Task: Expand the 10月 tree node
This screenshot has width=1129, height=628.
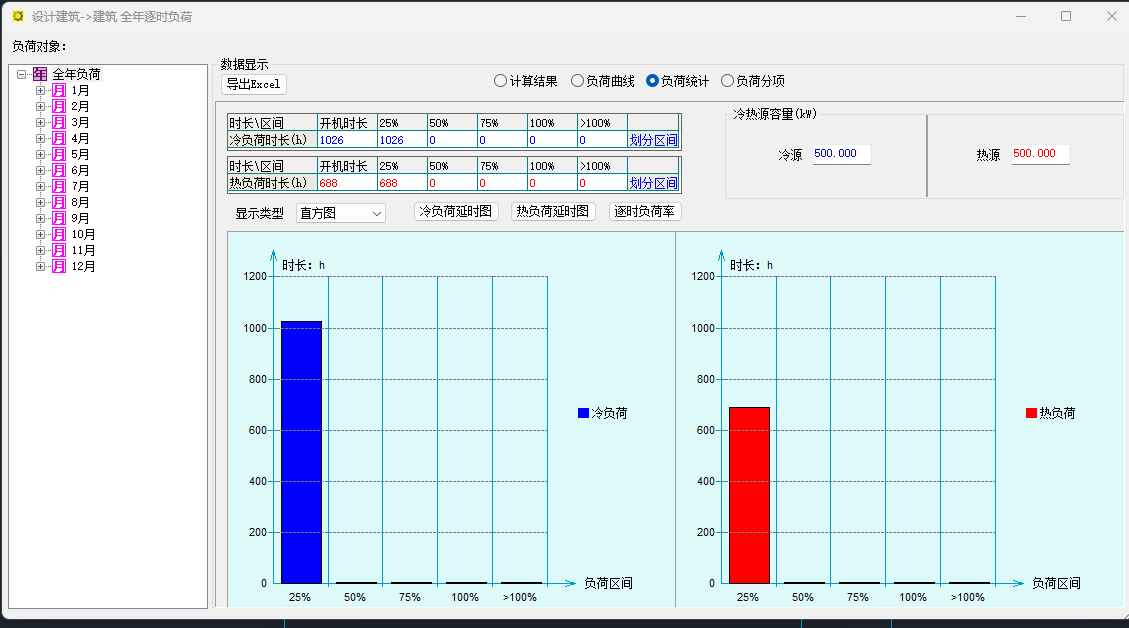Action: [41, 234]
